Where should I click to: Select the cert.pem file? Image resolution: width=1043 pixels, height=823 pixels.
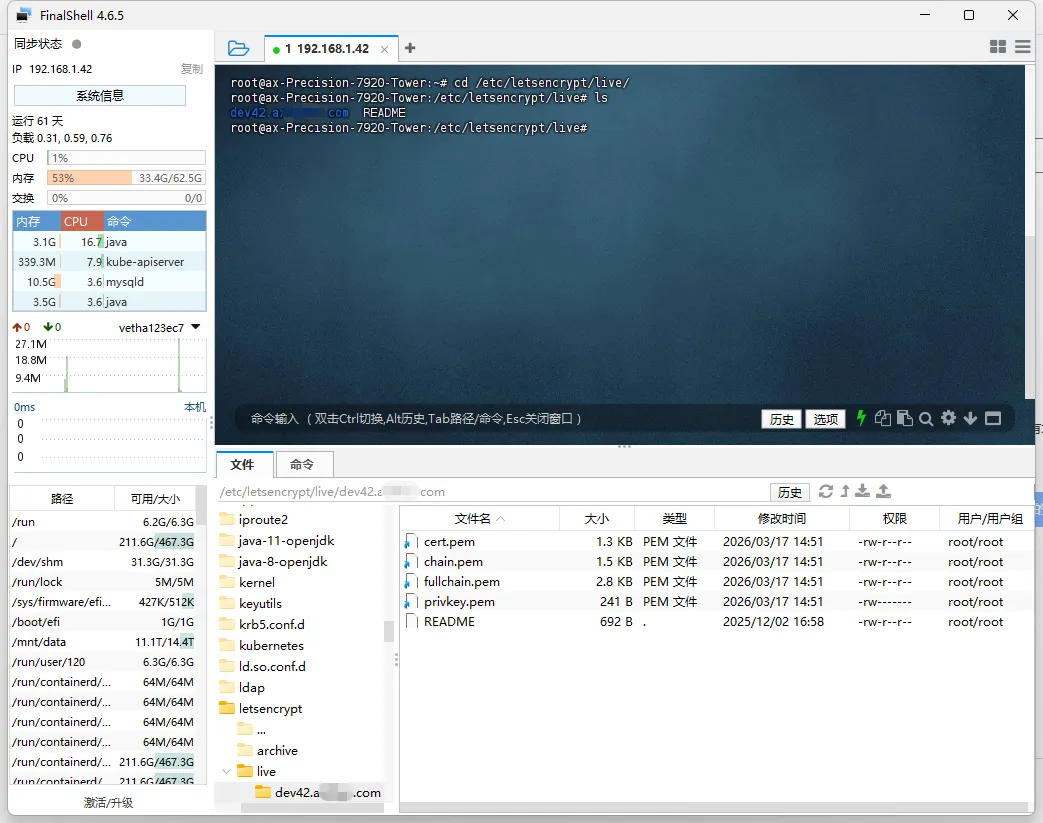(717, 542)
